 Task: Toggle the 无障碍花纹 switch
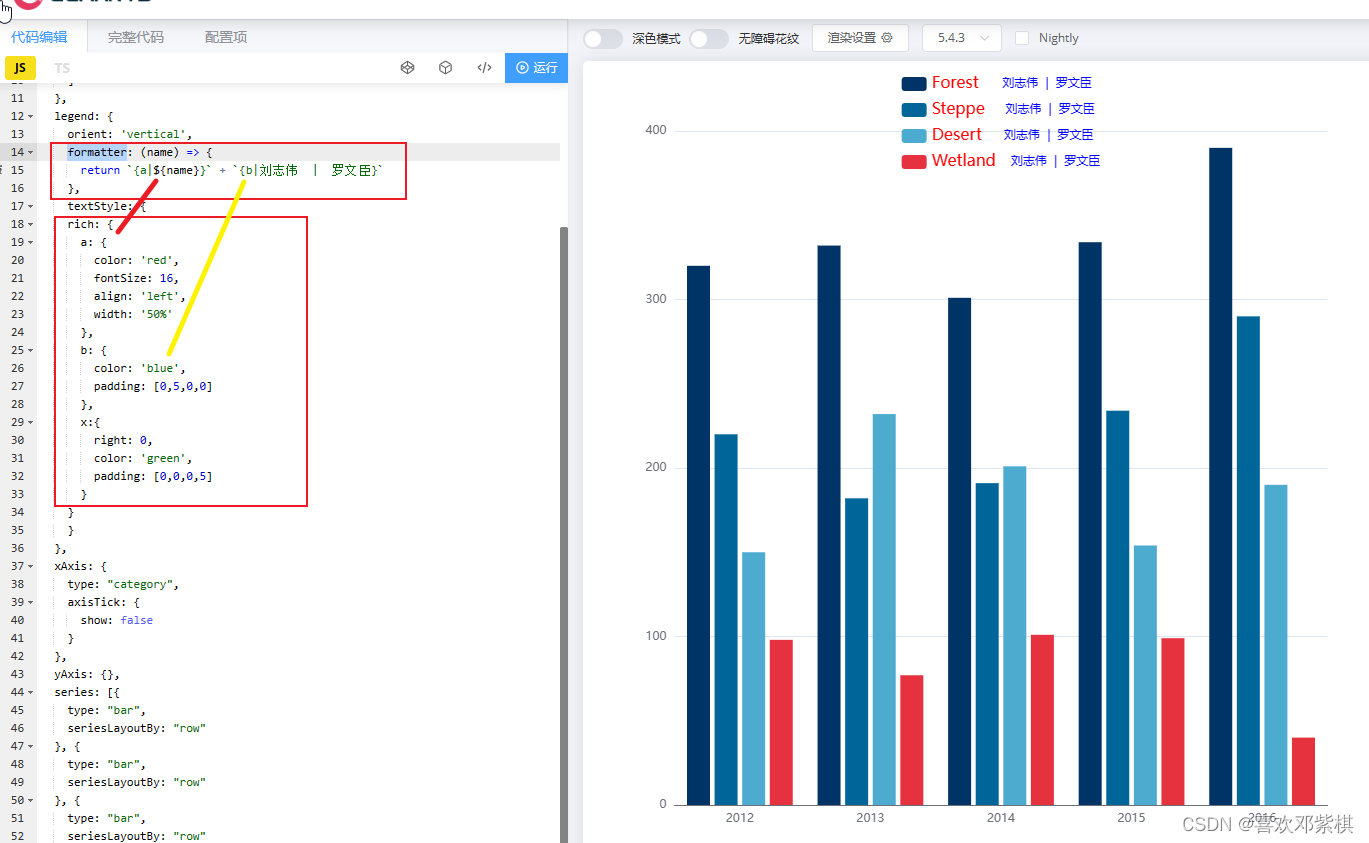(710, 37)
